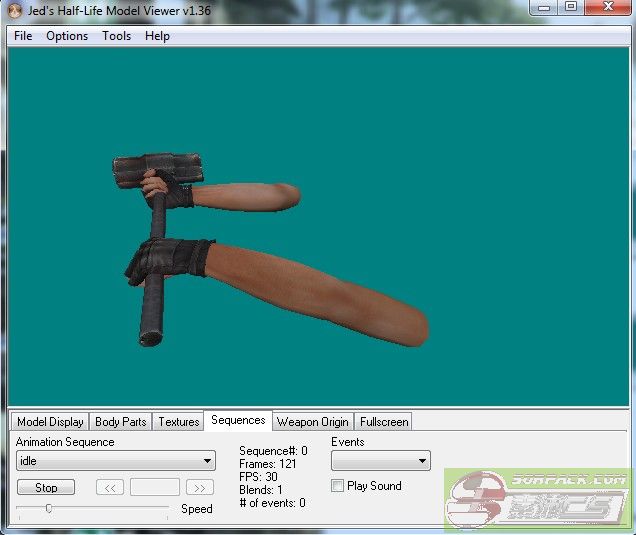Viewport: 636px width, 535px height.
Task: Click the '# of events: 0' text
Action: [x=272, y=503]
